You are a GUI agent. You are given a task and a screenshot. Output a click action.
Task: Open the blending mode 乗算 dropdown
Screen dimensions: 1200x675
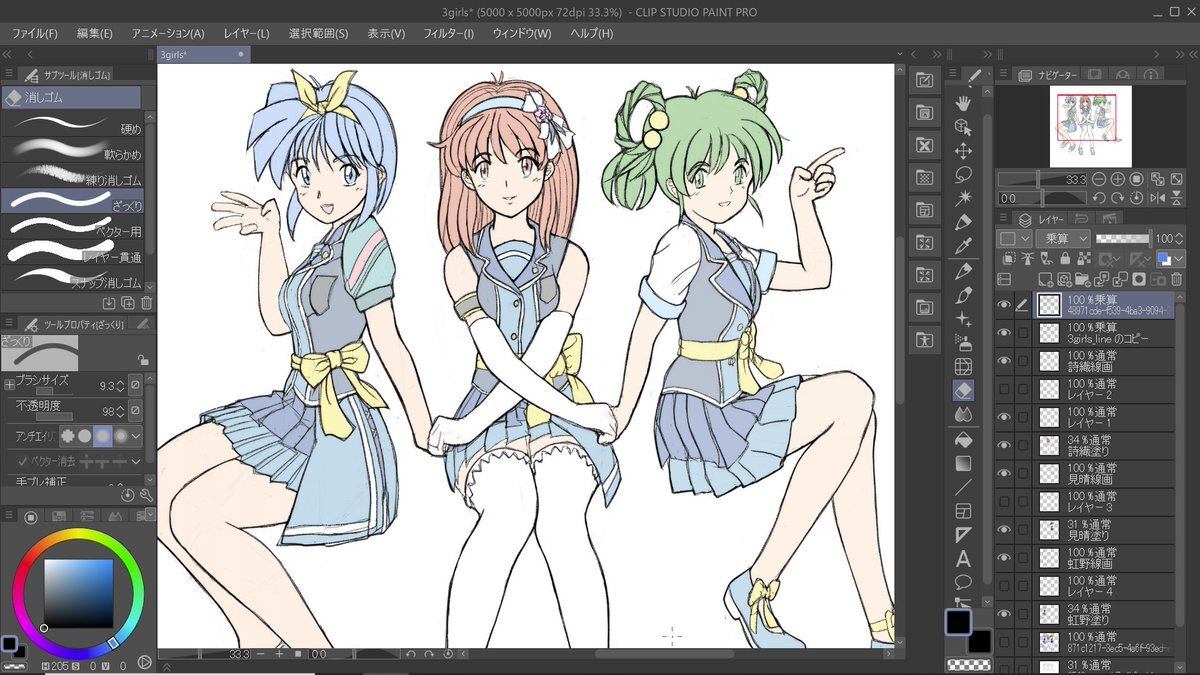click(x=1063, y=239)
